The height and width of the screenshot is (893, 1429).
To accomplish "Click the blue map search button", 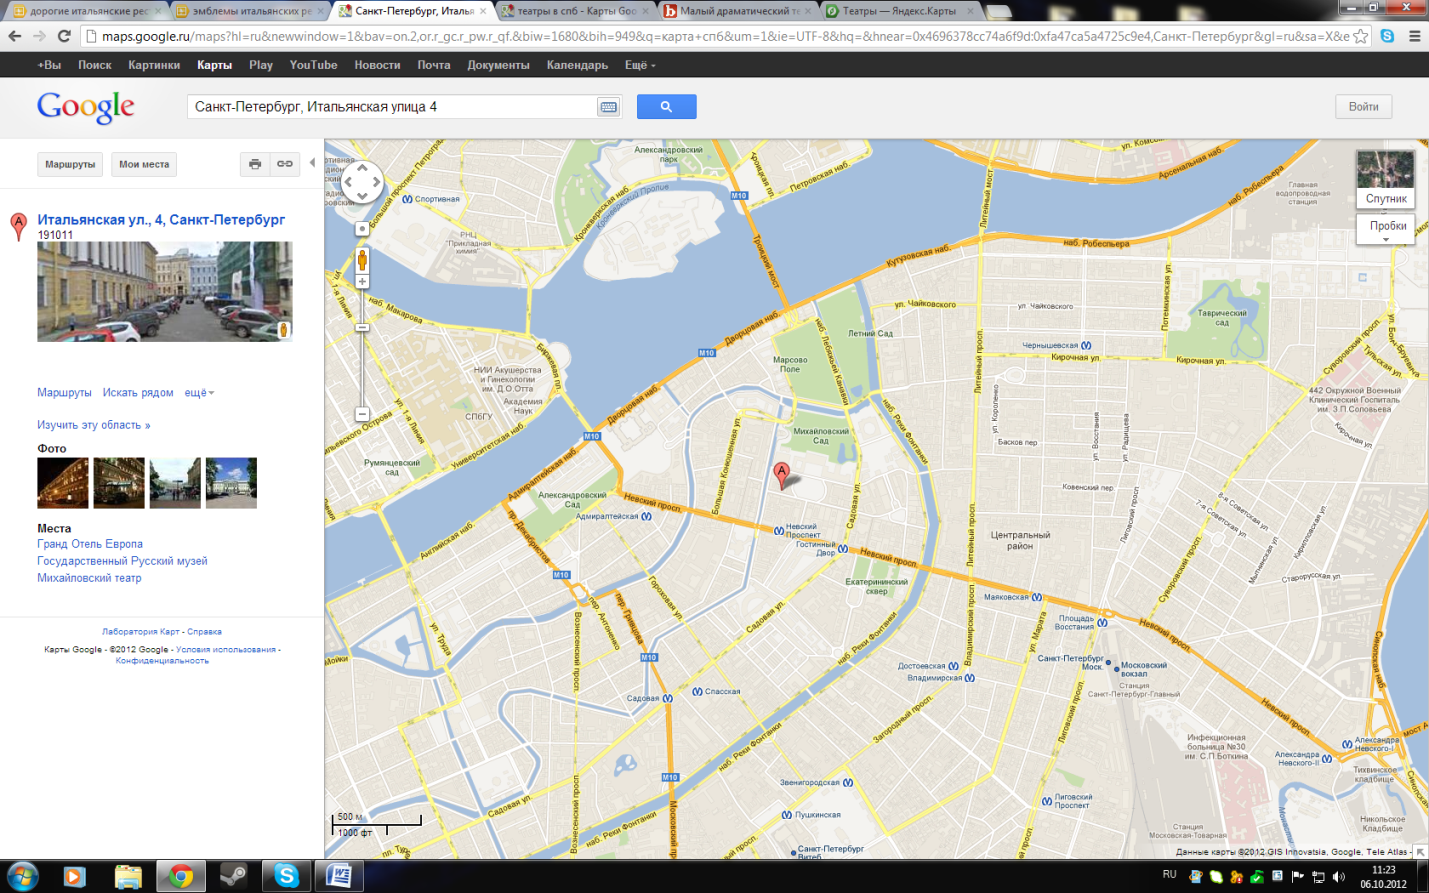I will [x=666, y=106].
